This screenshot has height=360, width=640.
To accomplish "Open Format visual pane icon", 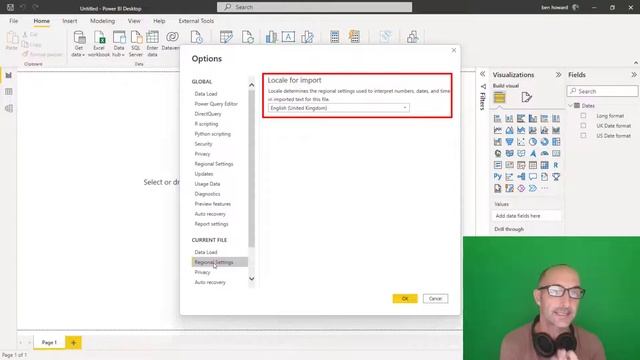I will pyautogui.click(x=526, y=97).
